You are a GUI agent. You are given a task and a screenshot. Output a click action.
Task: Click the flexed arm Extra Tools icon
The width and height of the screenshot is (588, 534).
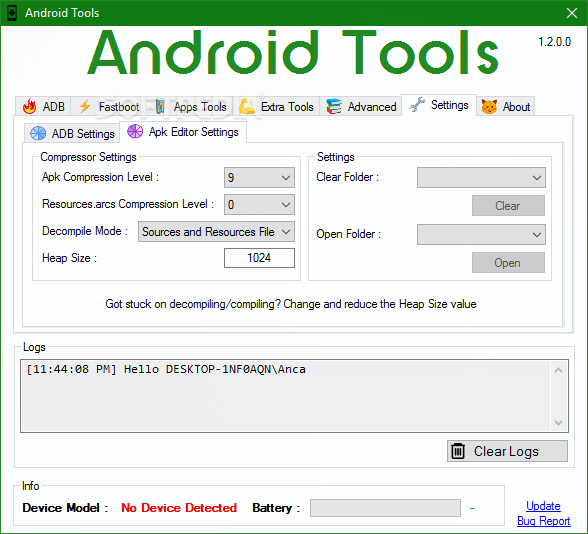click(x=247, y=106)
